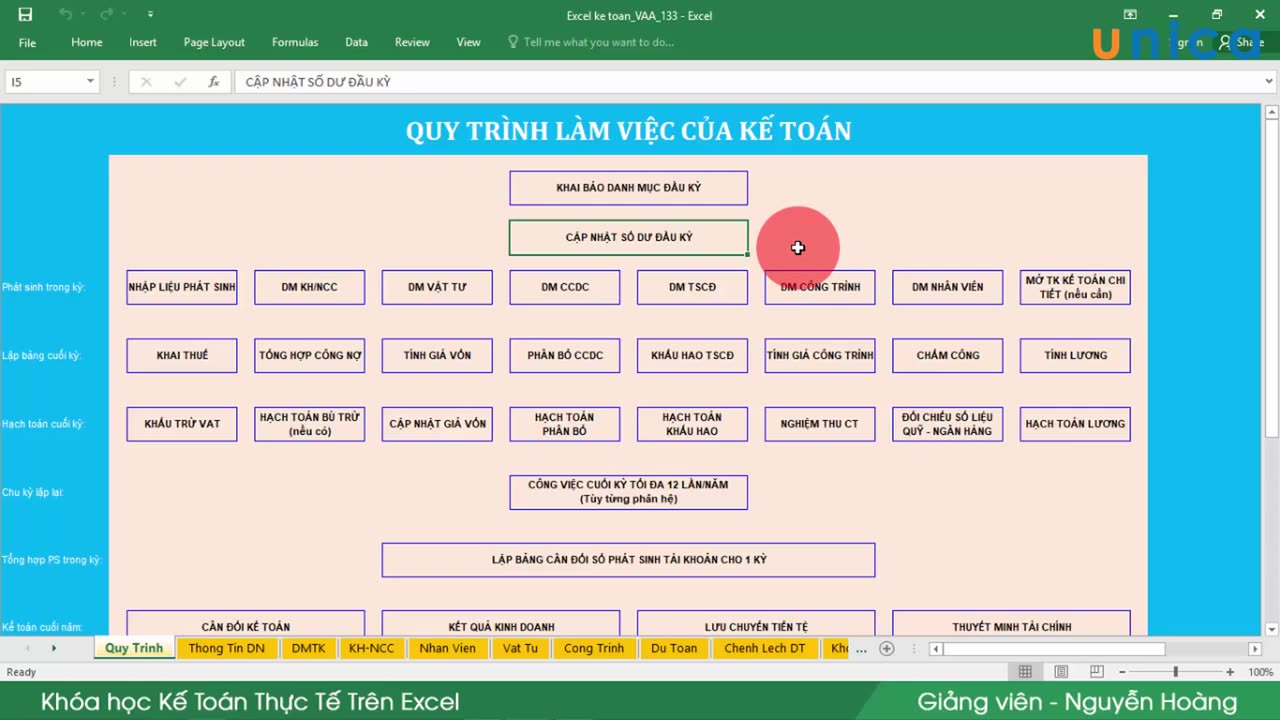1280x720 pixels.
Task: Click the DM NHÂN VIÊN box
Action: (x=947, y=287)
